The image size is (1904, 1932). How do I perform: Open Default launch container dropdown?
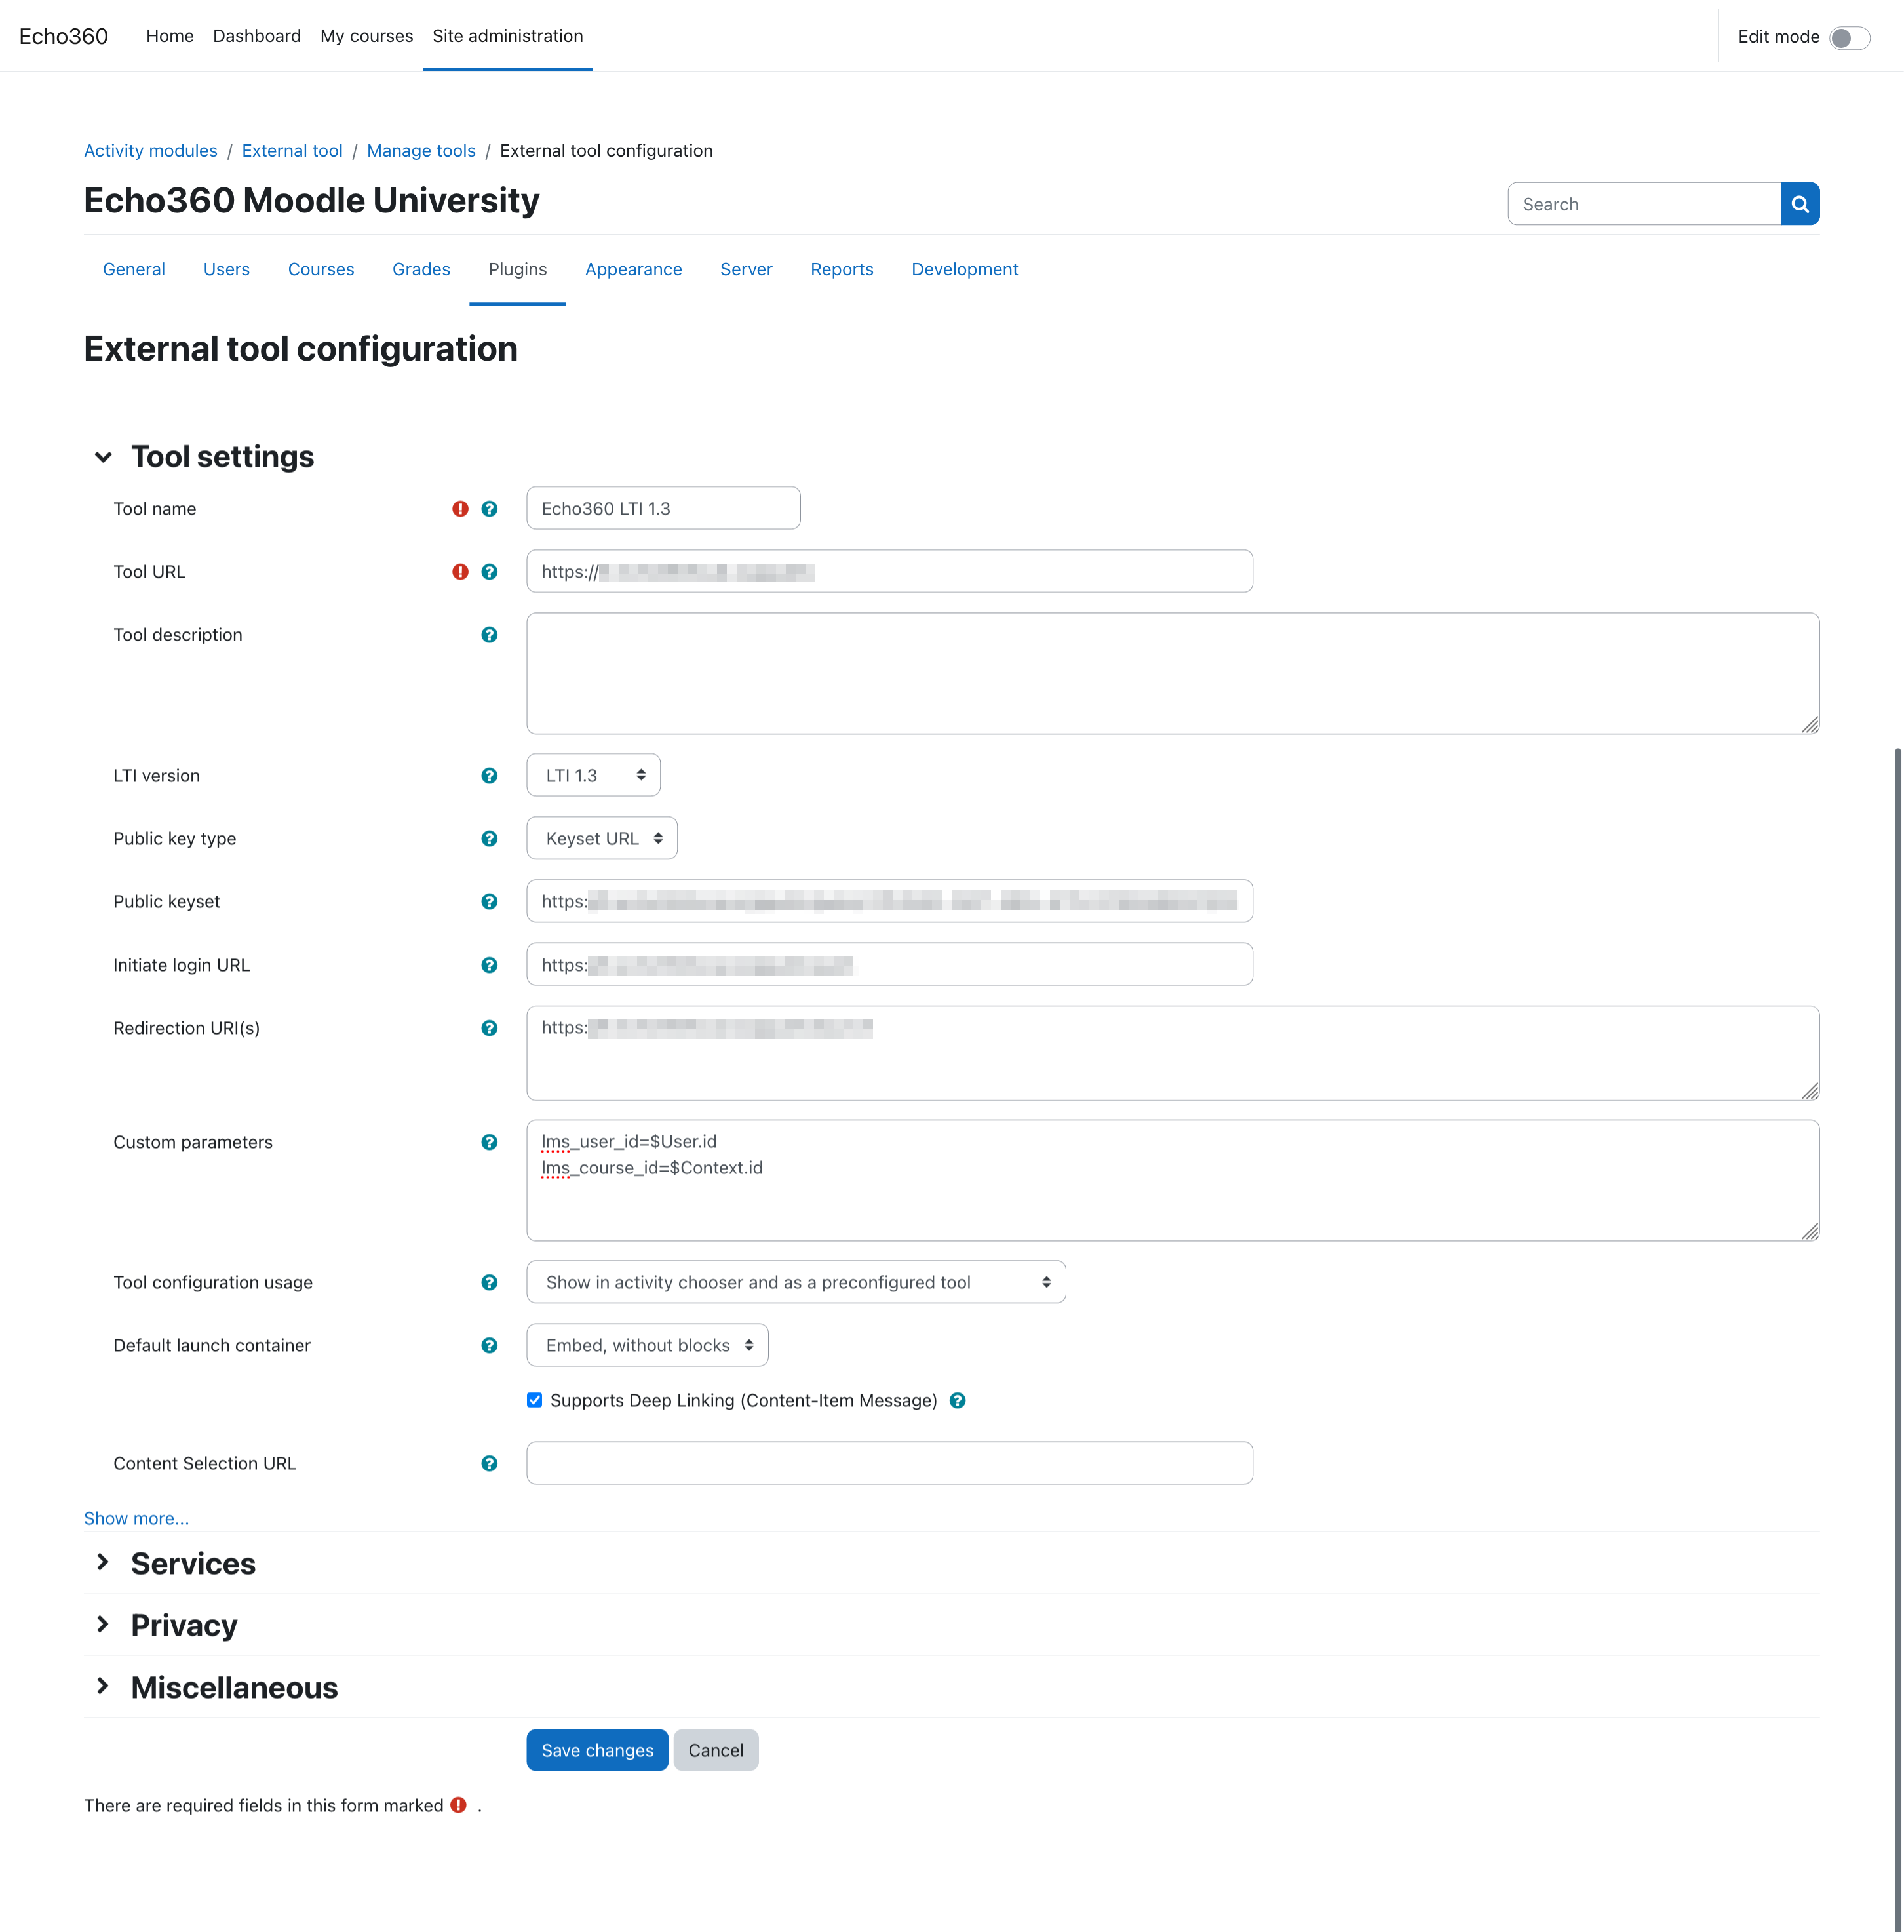647,1345
